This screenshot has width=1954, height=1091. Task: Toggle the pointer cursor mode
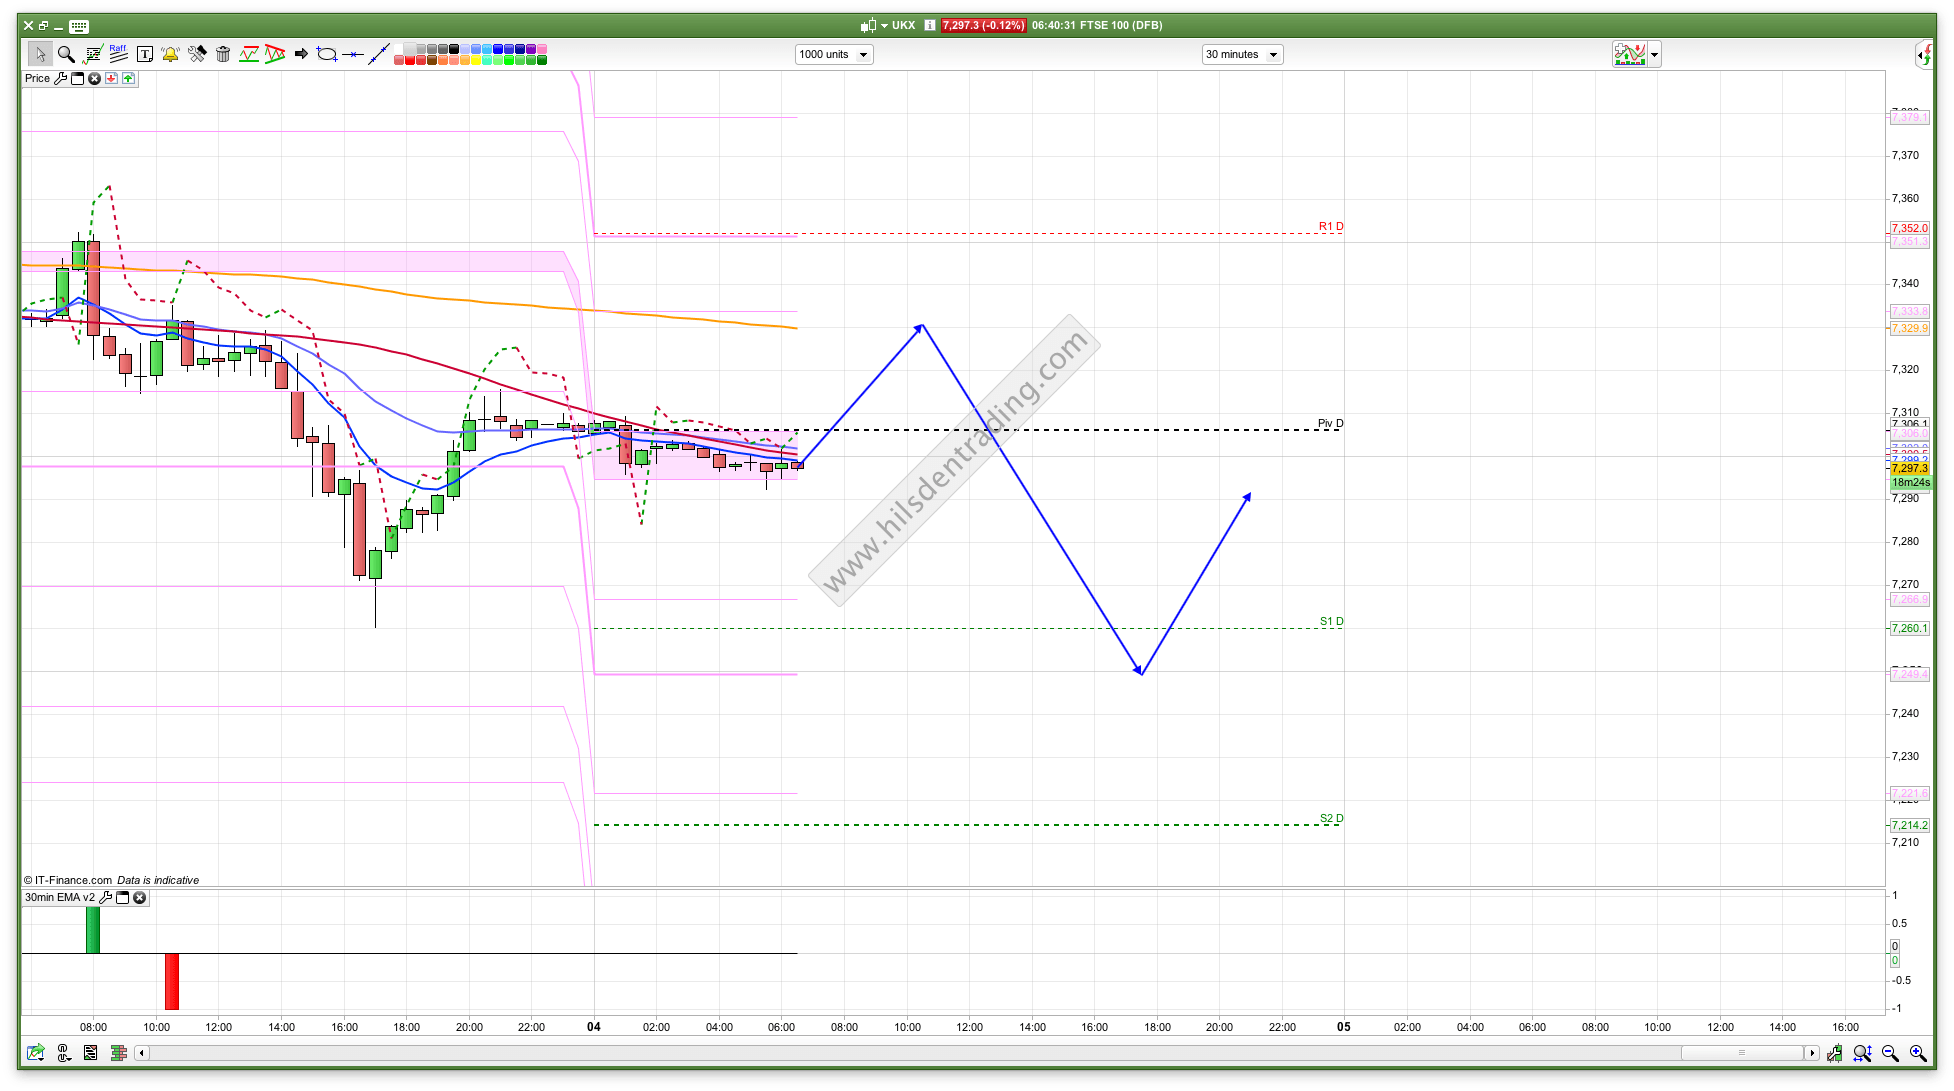(41, 54)
